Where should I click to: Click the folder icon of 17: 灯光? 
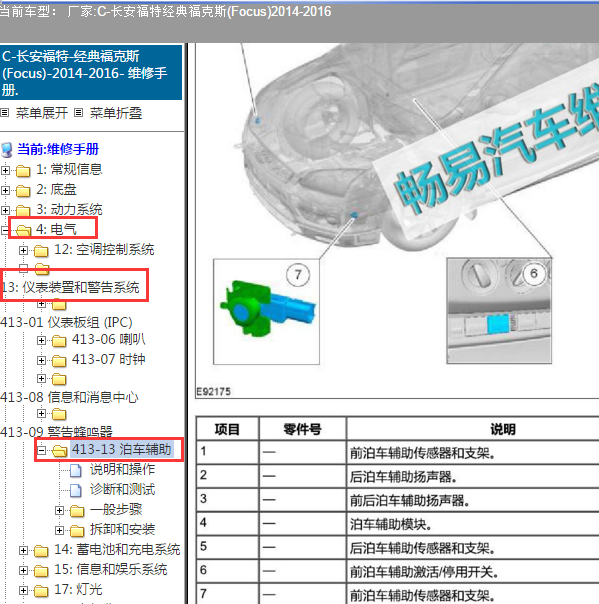click(41, 591)
